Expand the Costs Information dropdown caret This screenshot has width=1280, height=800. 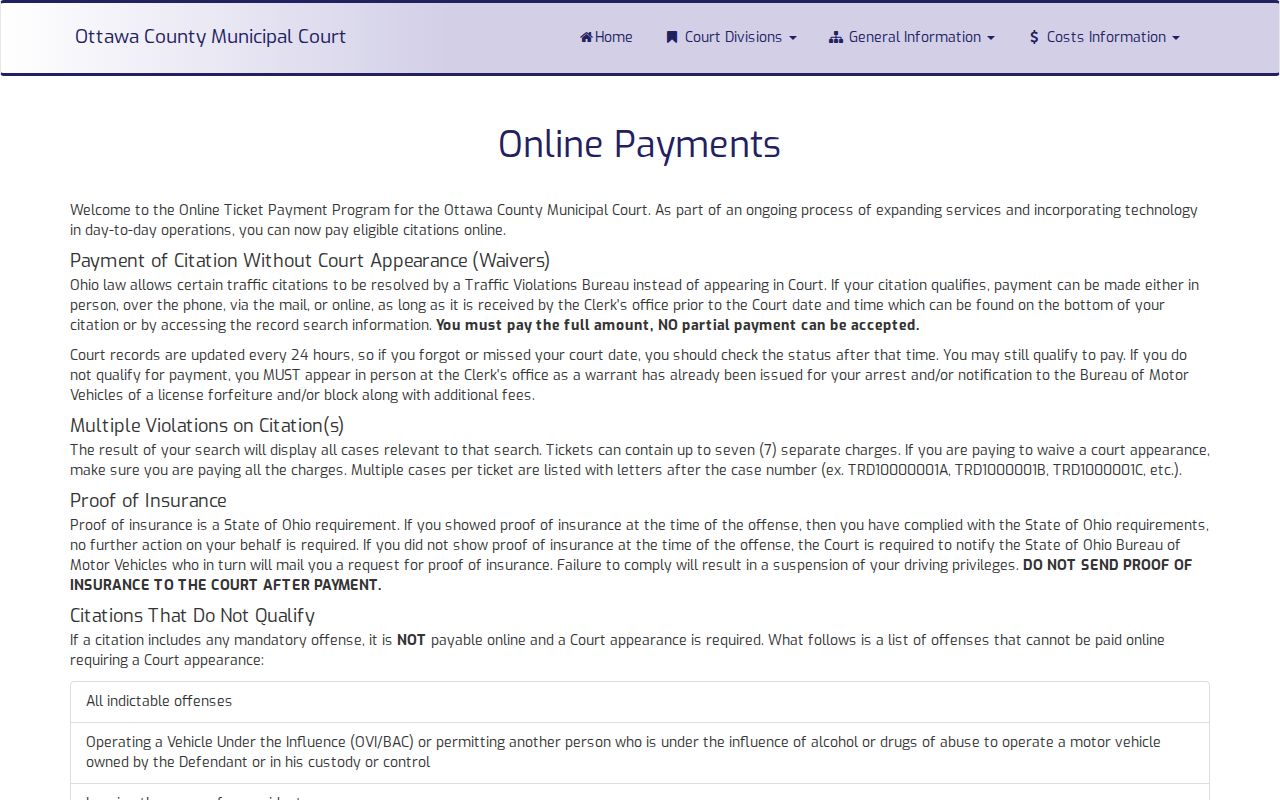pos(1176,38)
